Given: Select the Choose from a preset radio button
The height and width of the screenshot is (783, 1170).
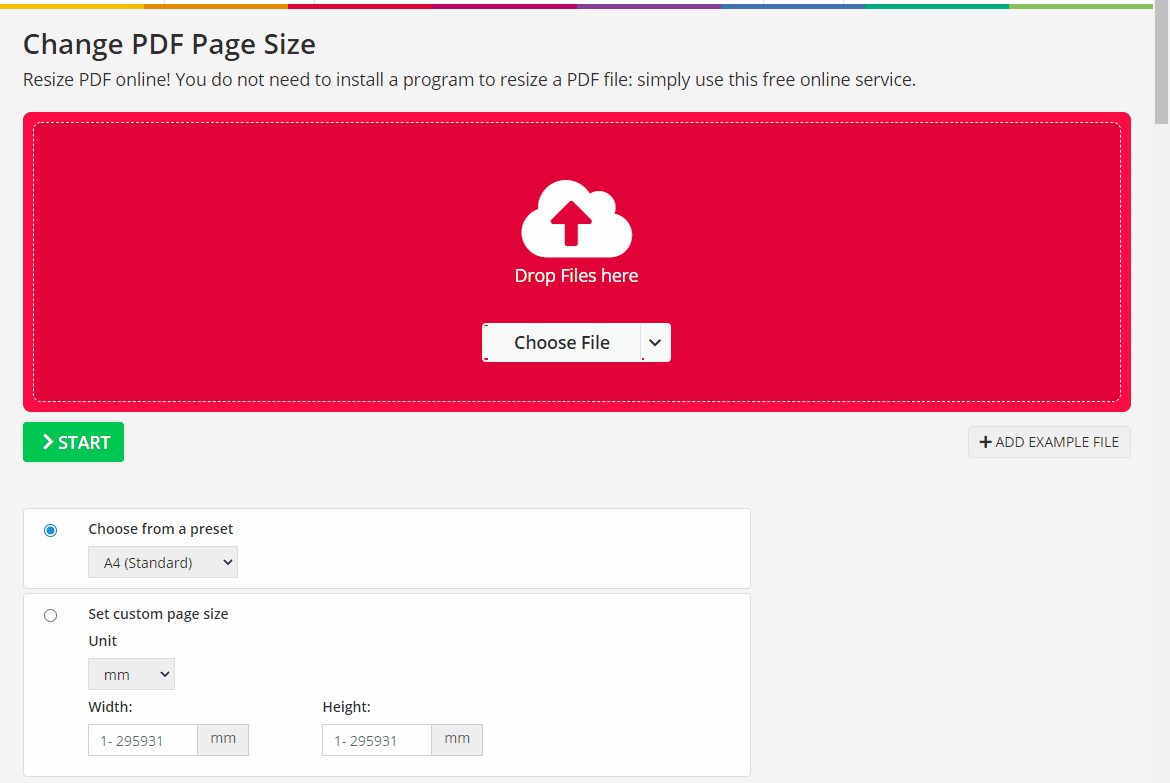Looking at the screenshot, I should click(x=50, y=530).
